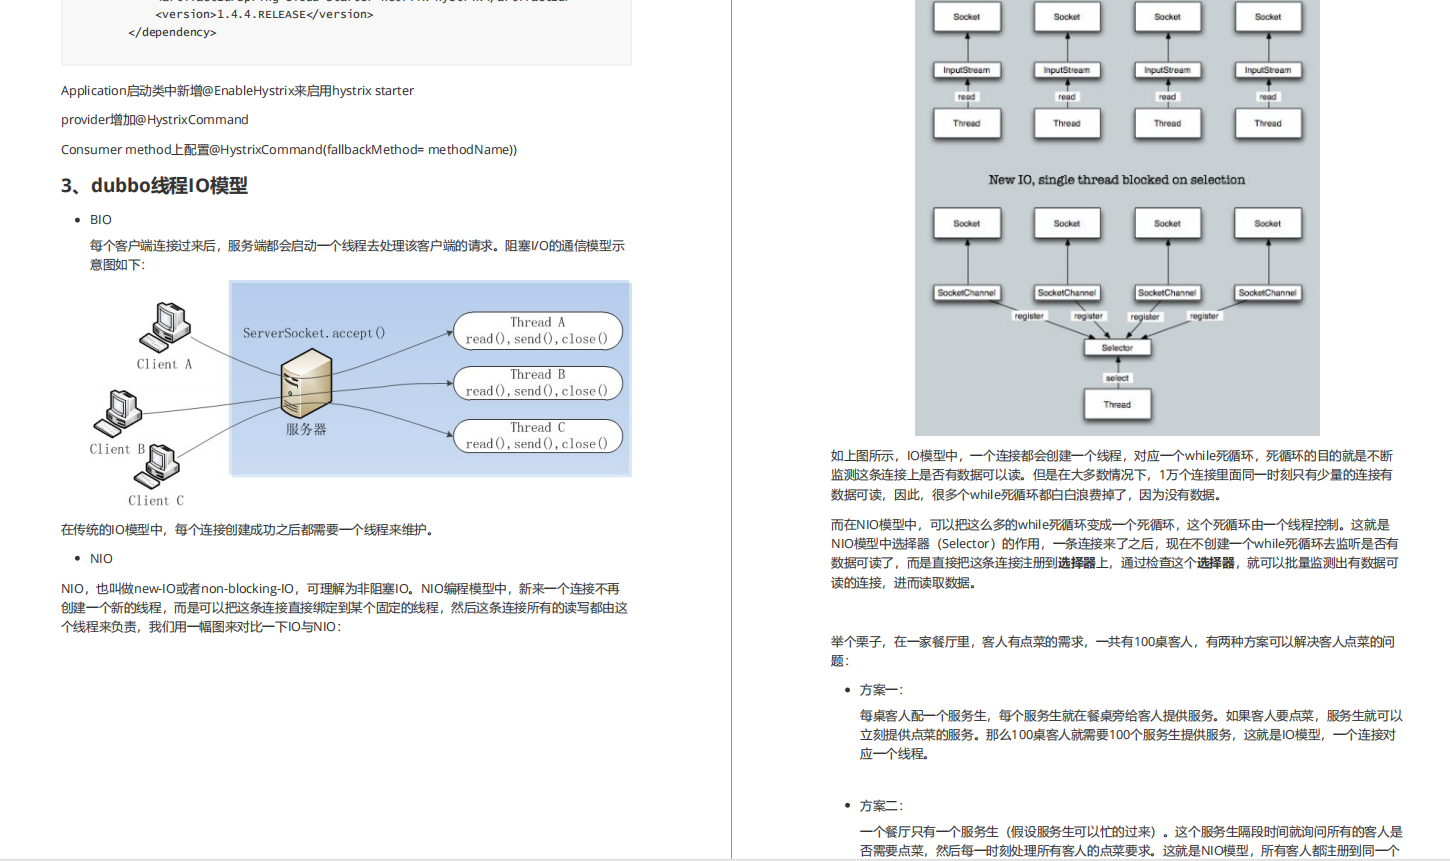
Task: Select the Thread C rounded box
Action: click(538, 436)
